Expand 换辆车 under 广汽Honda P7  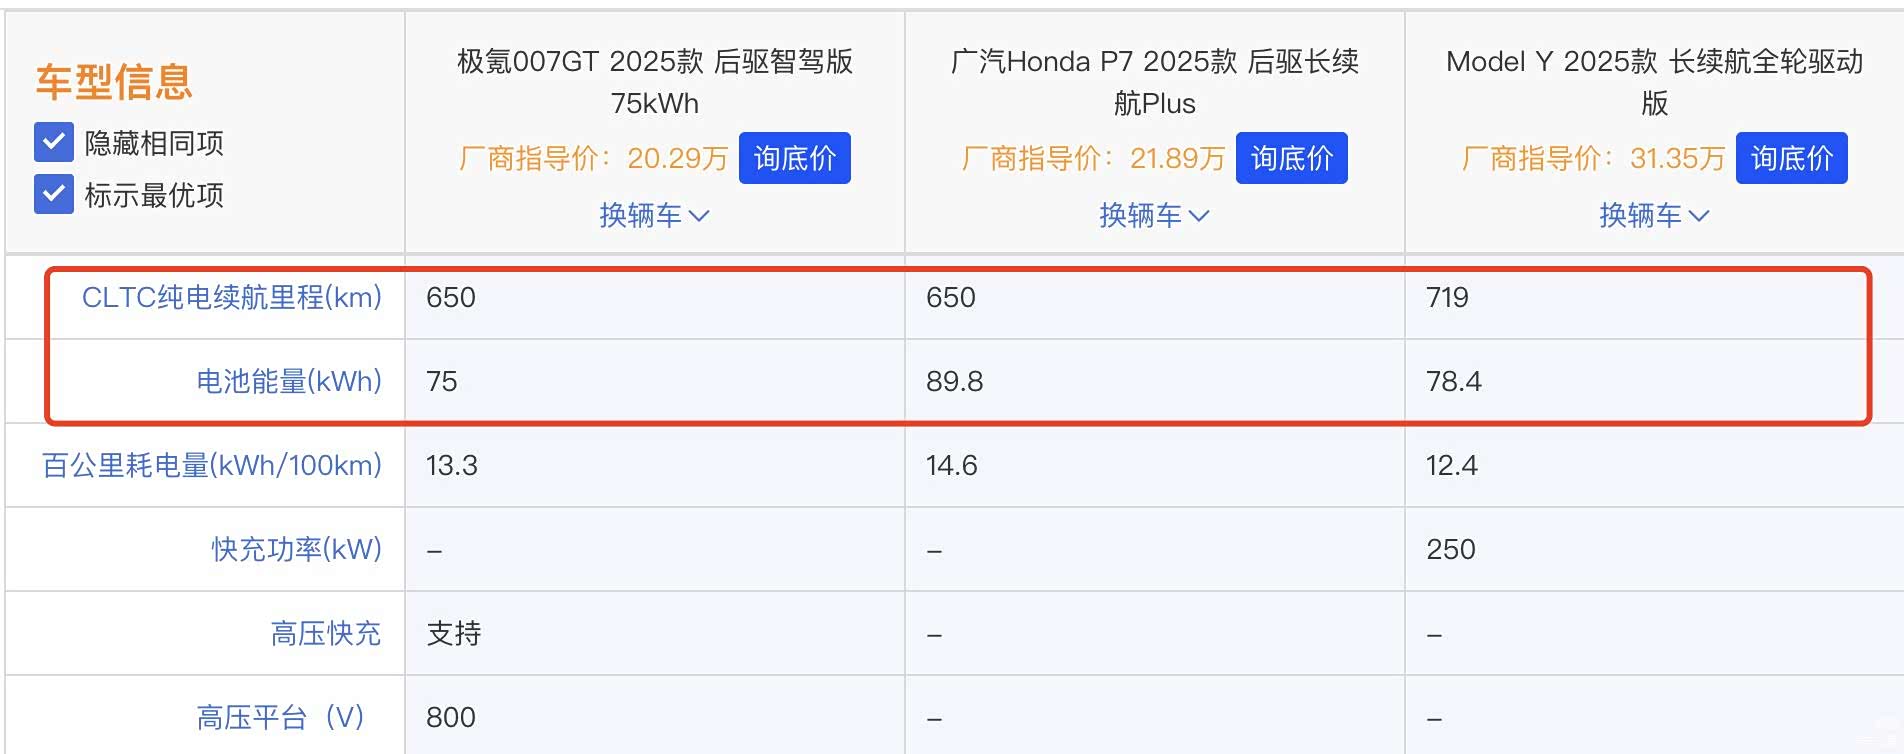click(x=1154, y=215)
